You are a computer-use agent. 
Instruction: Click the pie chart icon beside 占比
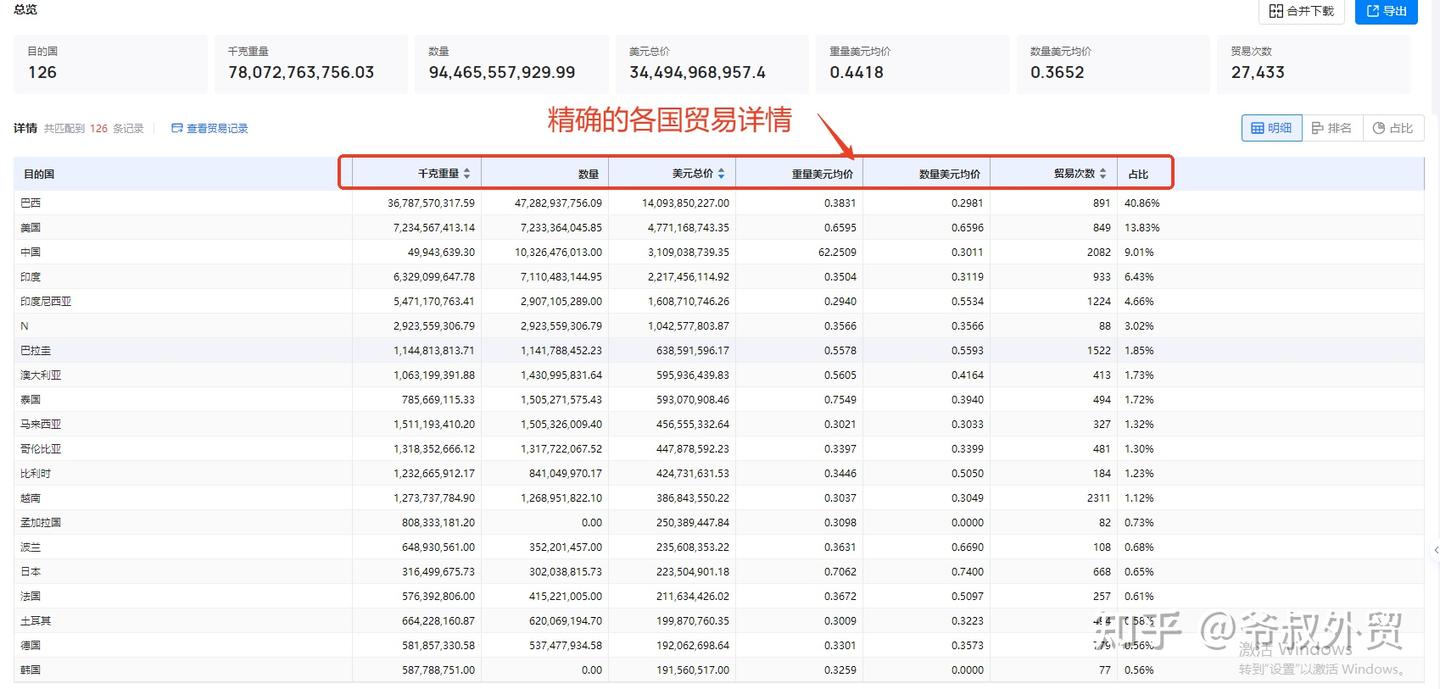point(1377,128)
